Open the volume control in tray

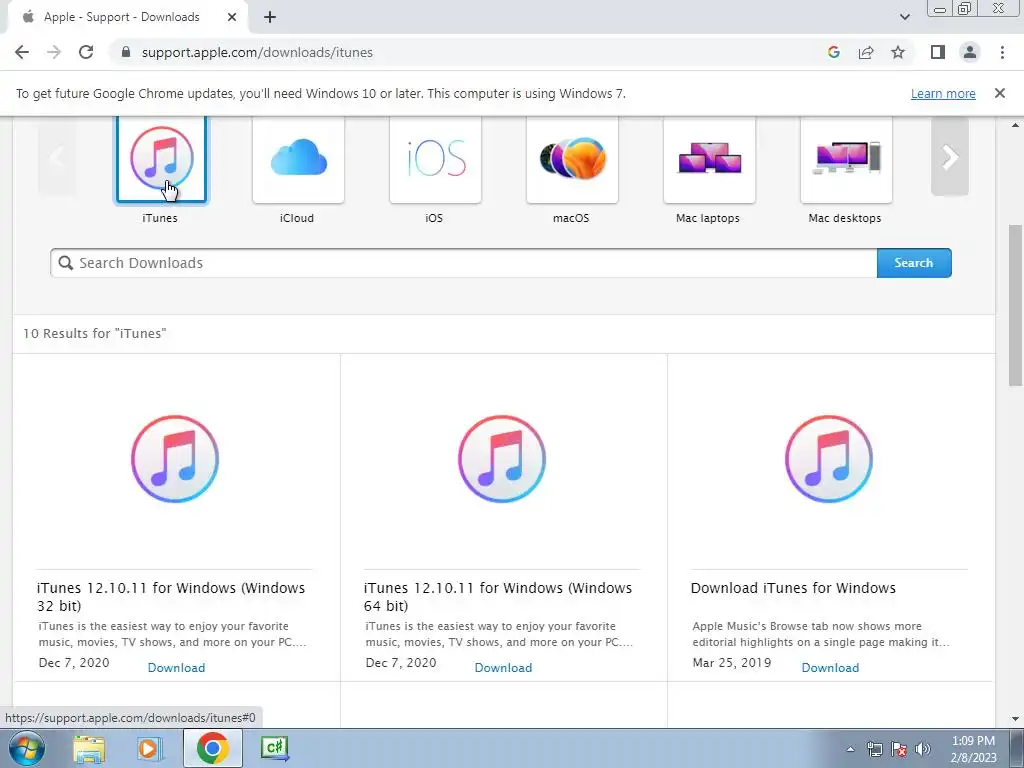pos(923,749)
